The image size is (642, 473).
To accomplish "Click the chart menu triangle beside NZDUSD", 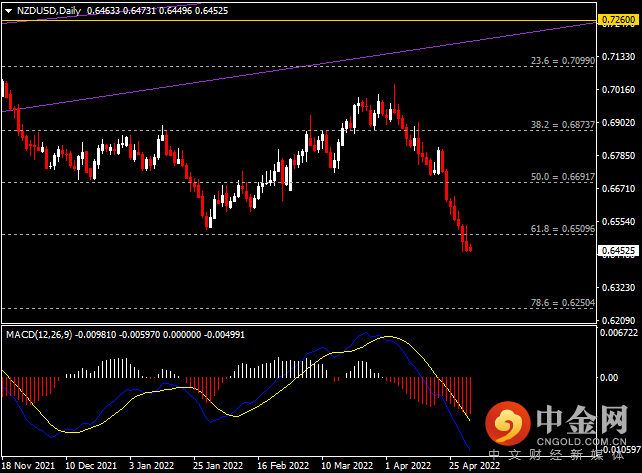I will click(8, 11).
